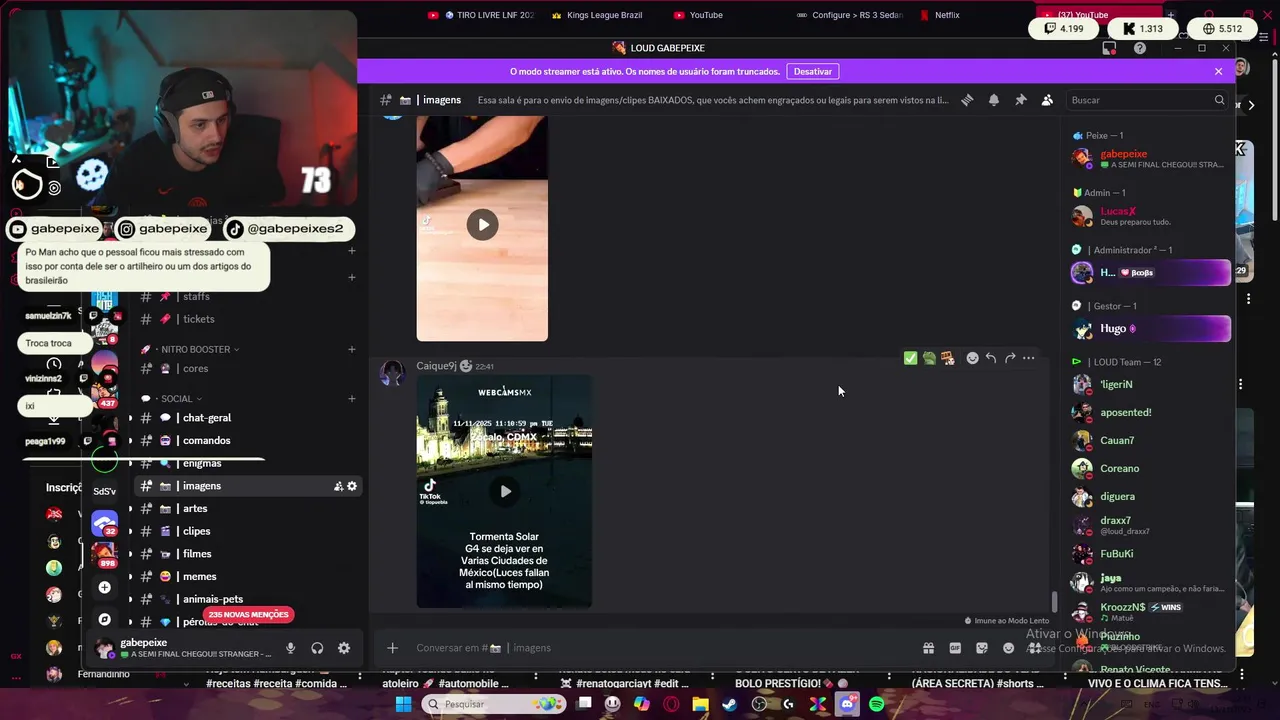
Task: Open the more options dots on Caique9j's message
Action: pyautogui.click(x=1028, y=358)
